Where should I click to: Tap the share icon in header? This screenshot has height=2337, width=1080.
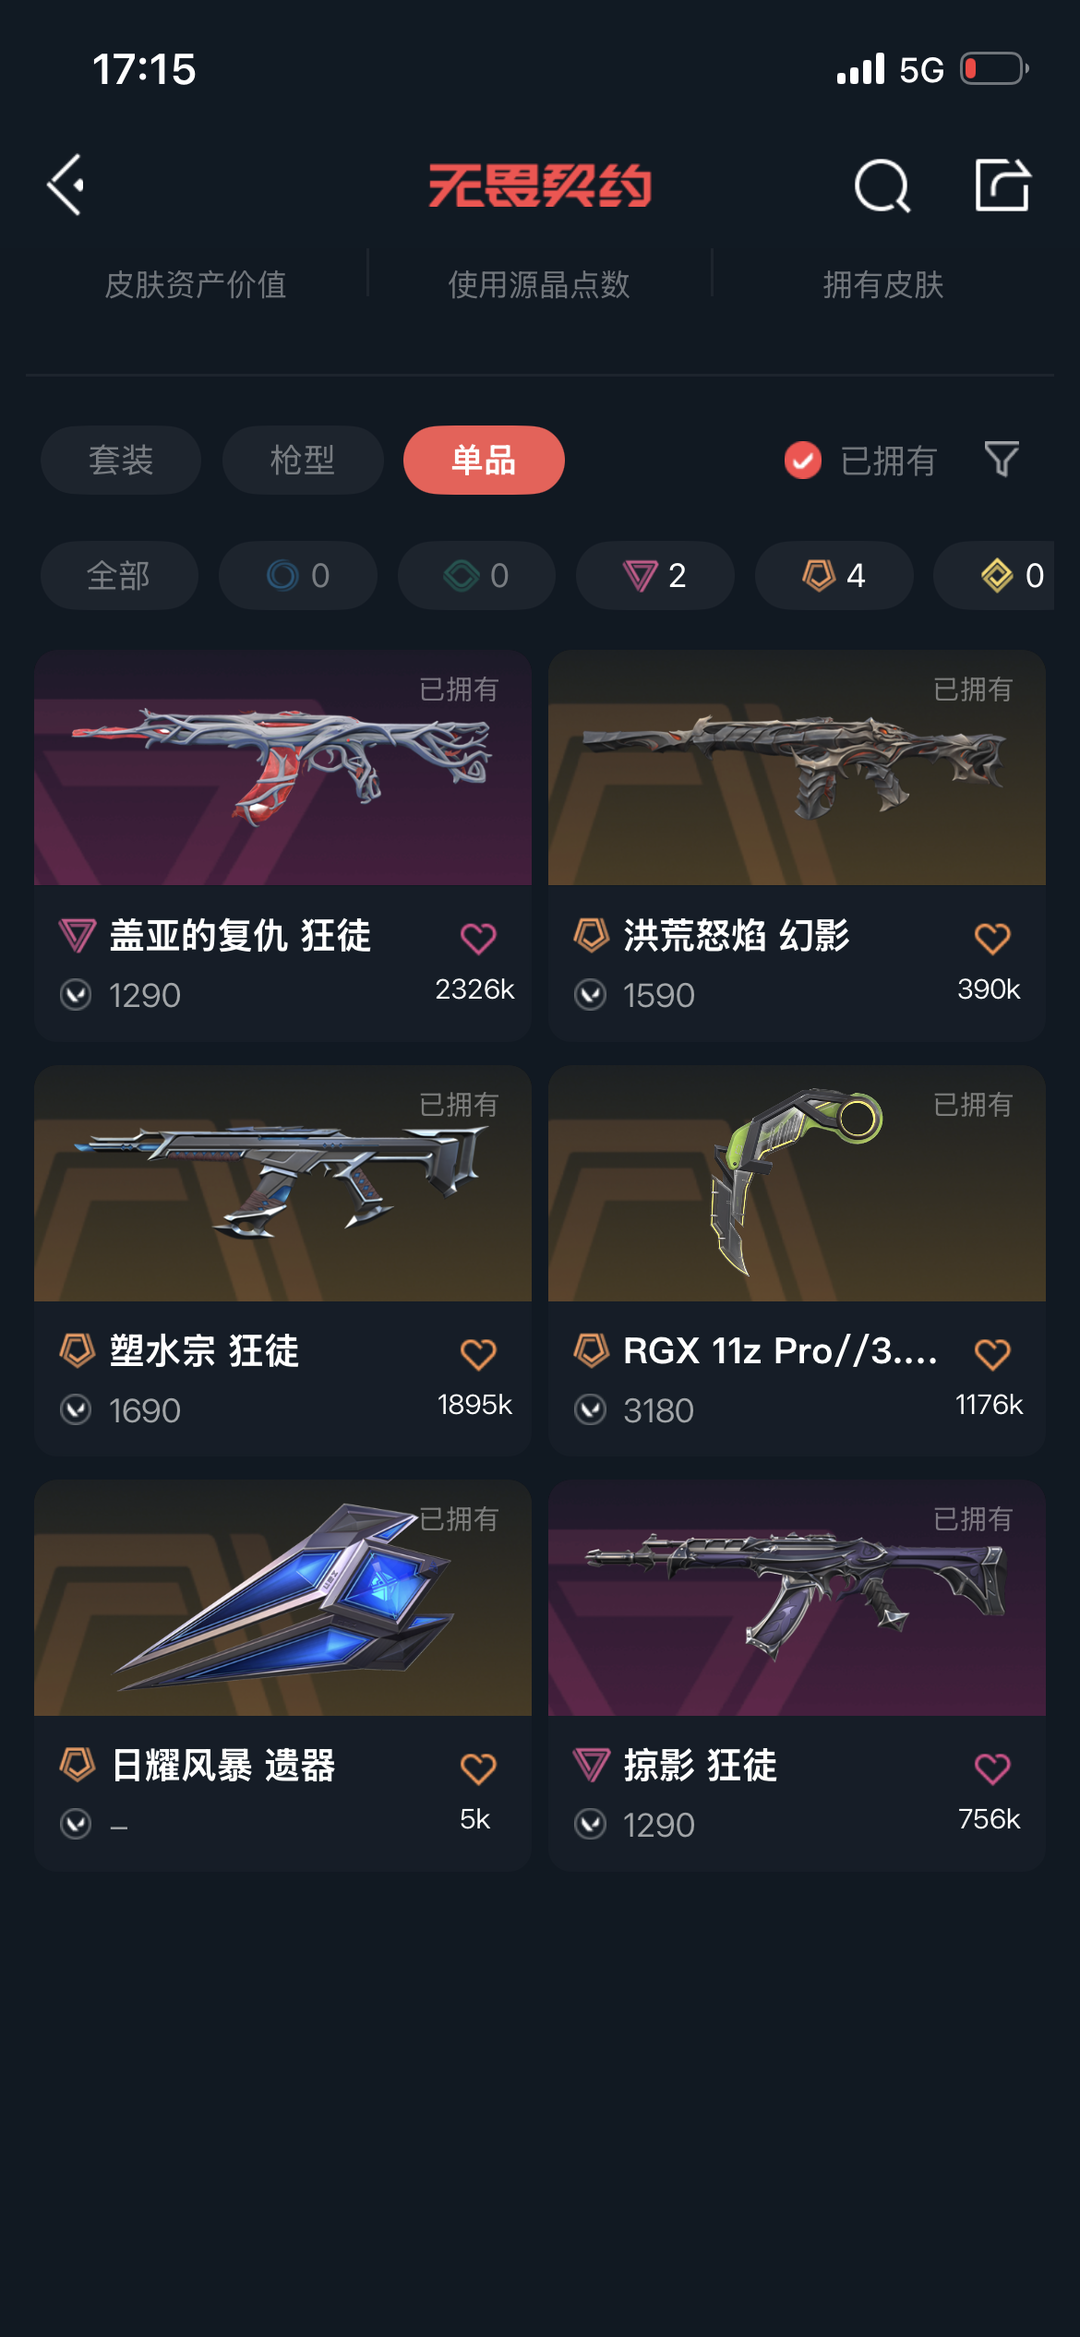[x=1002, y=185]
